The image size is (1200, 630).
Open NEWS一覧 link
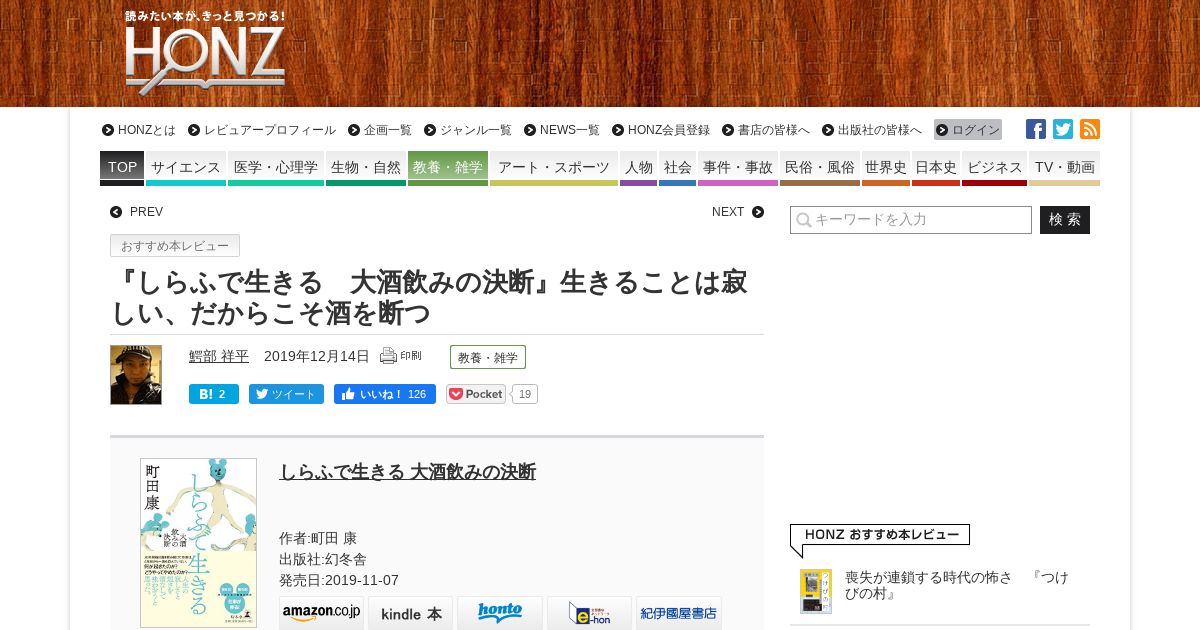coord(562,130)
